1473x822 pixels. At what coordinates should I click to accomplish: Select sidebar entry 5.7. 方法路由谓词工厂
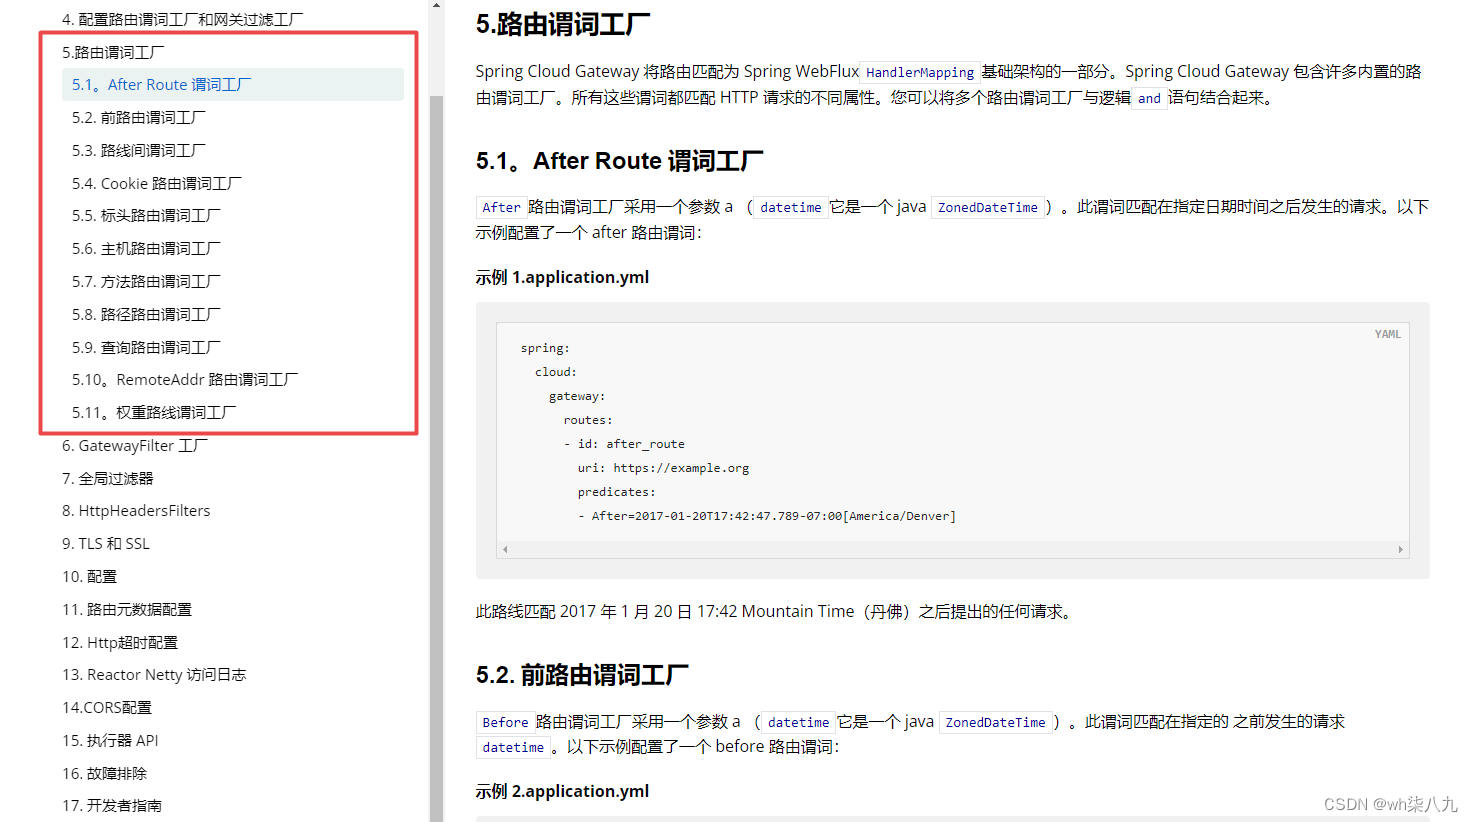point(146,282)
